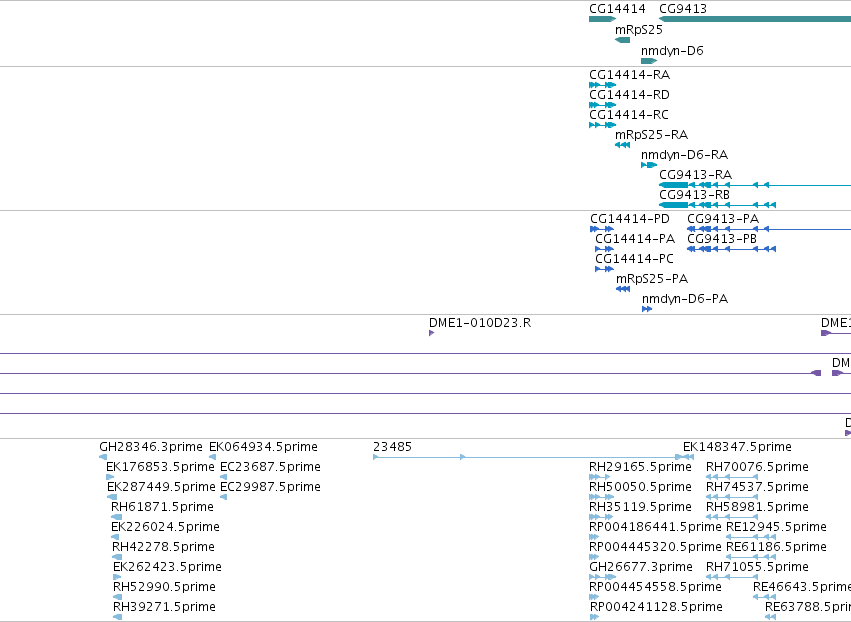
Task: Click the RH61871.5prime EST label
Action: click(x=162, y=507)
